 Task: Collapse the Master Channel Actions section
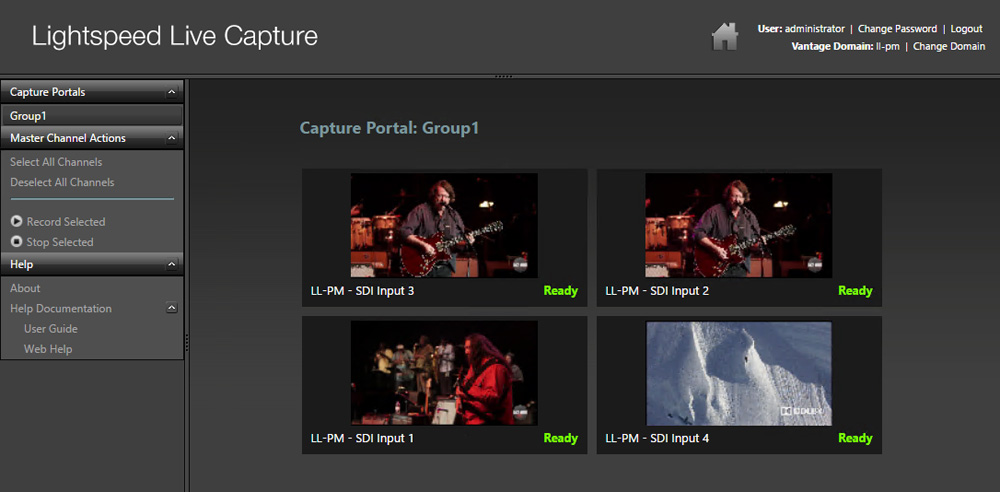tap(171, 138)
